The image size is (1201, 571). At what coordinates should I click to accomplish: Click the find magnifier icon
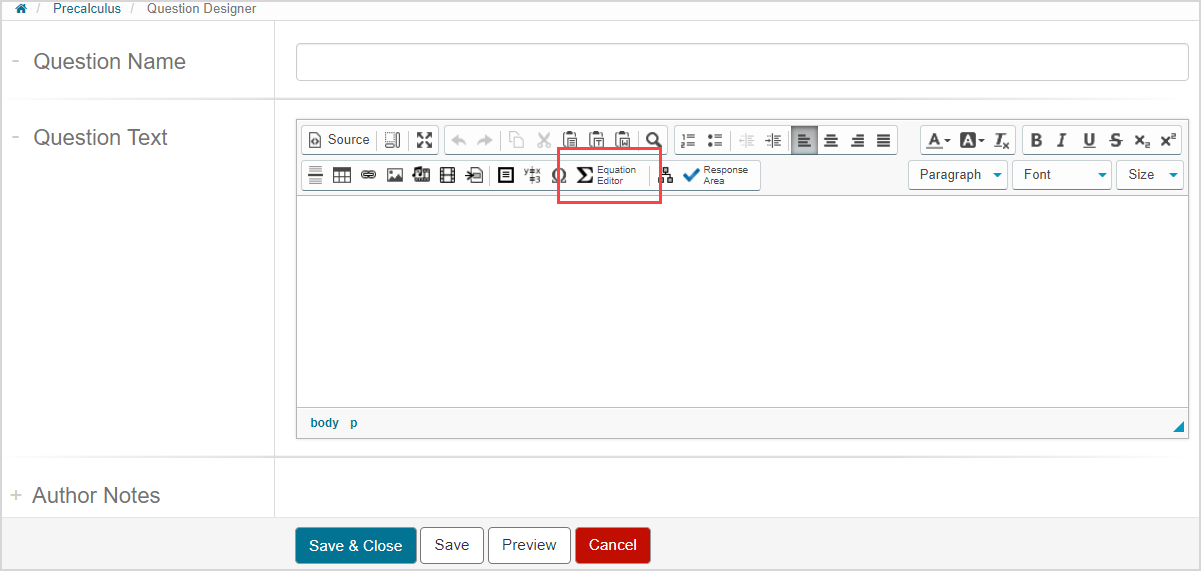tap(653, 140)
